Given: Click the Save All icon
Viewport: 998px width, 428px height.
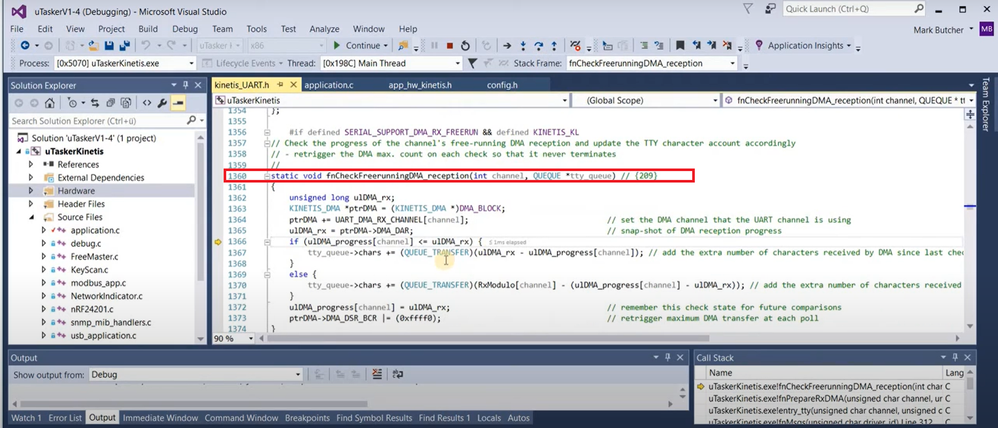Looking at the screenshot, I should coord(124,46).
